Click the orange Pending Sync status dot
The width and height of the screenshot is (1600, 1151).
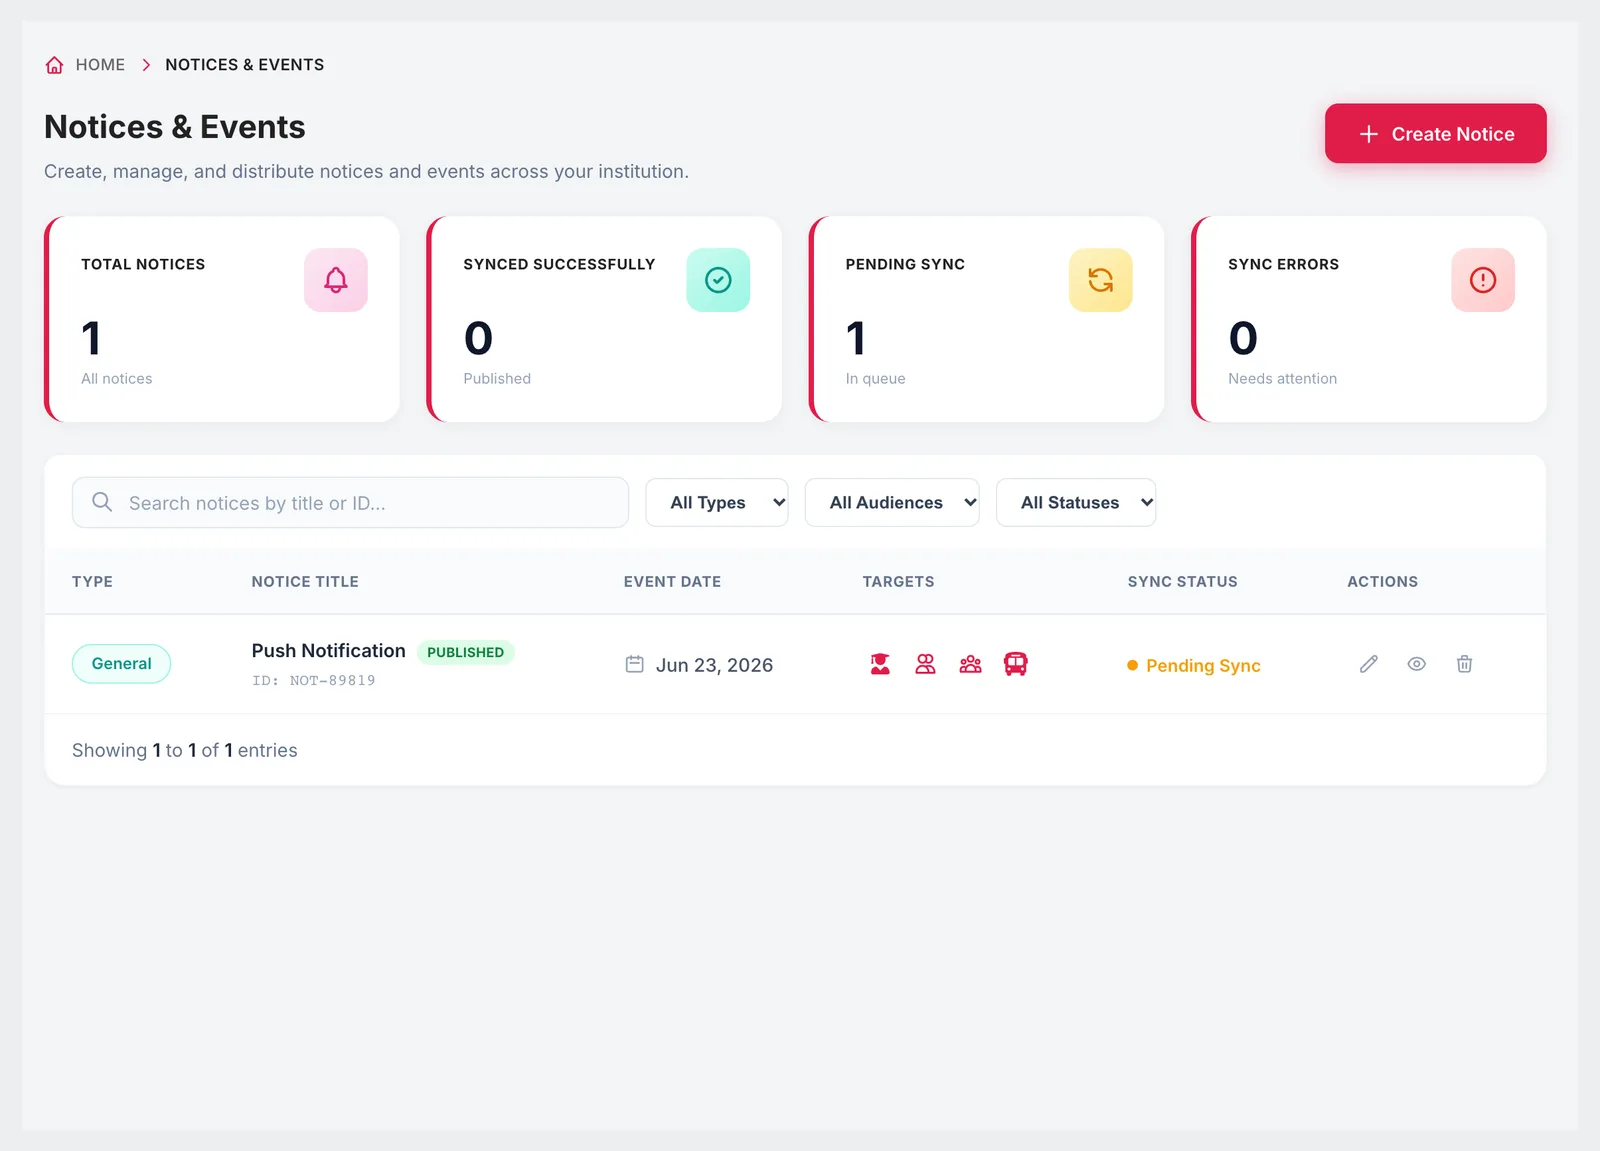pyautogui.click(x=1133, y=665)
